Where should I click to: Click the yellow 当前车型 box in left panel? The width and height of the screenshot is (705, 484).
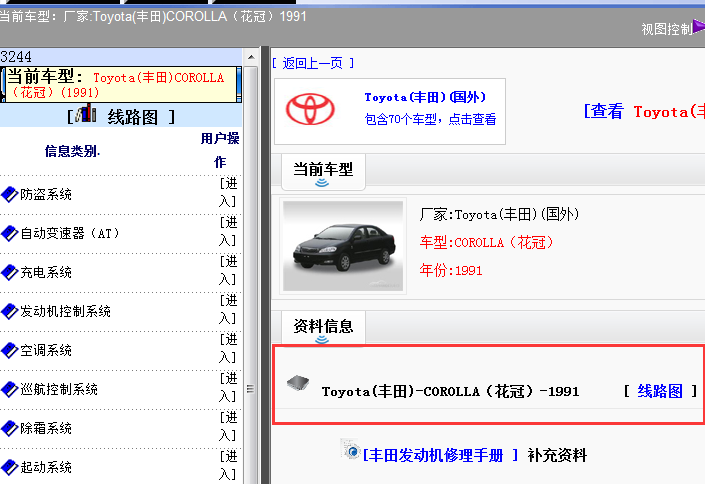point(121,85)
